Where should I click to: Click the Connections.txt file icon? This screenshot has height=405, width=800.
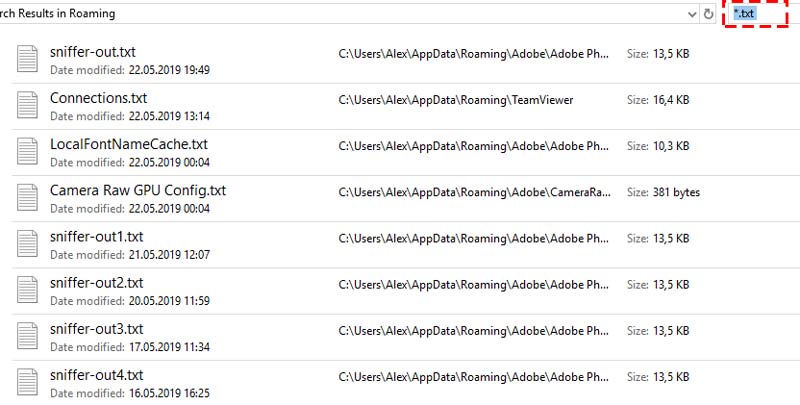[x=27, y=105]
